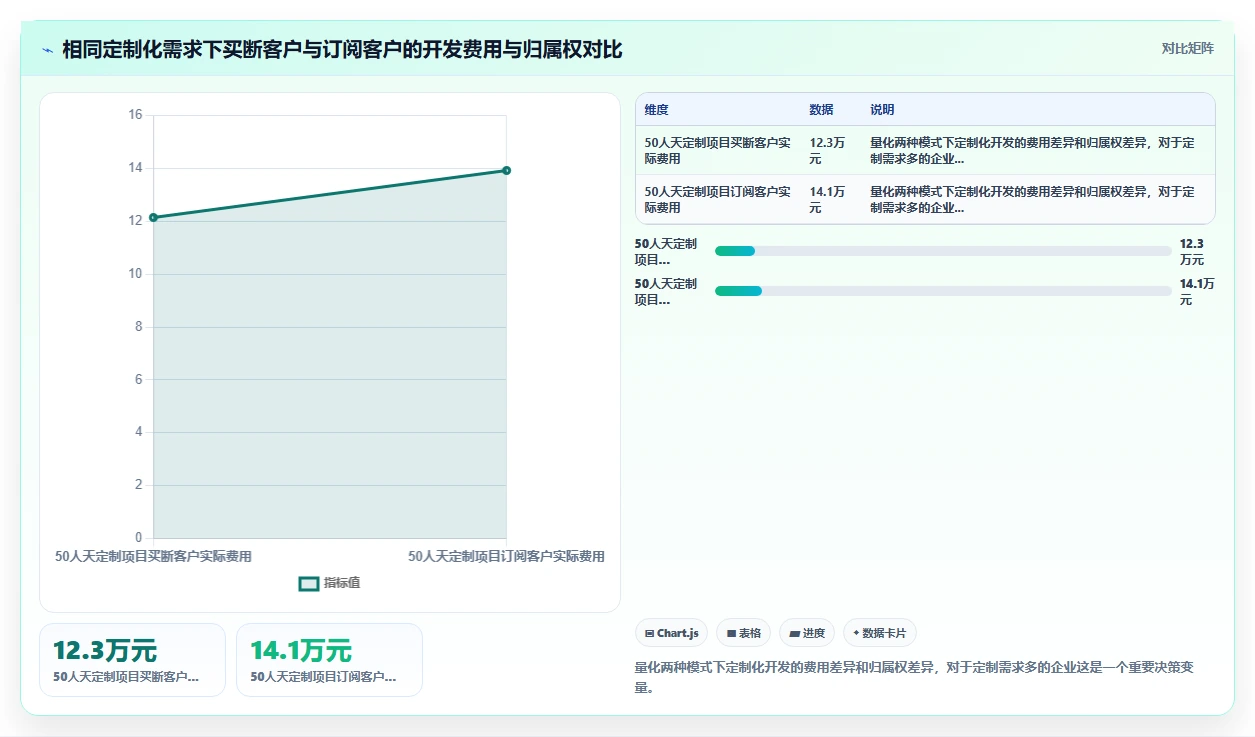This screenshot has height=737, width=1255.
Task: Click the chart data point at 14.1
Action: point(507,170)
